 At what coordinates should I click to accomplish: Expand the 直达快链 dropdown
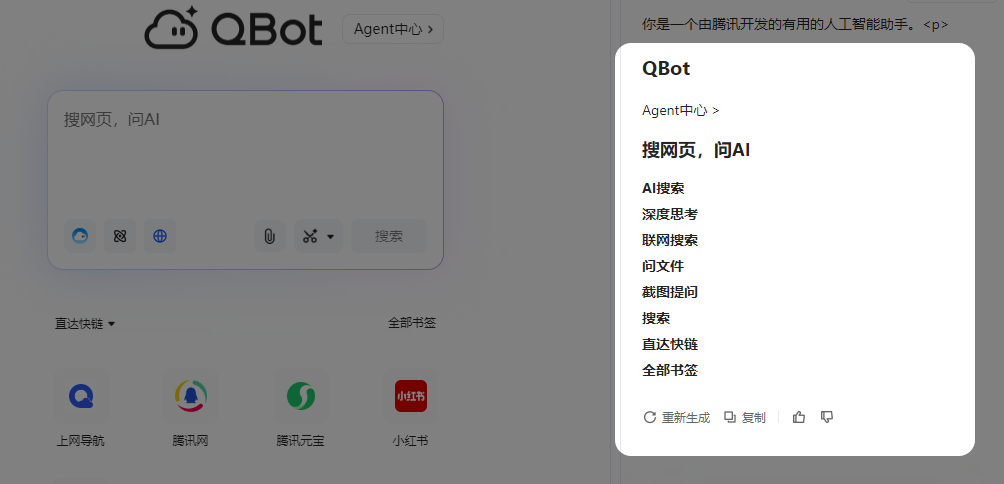pyautogui.click(x=85, y=323)
